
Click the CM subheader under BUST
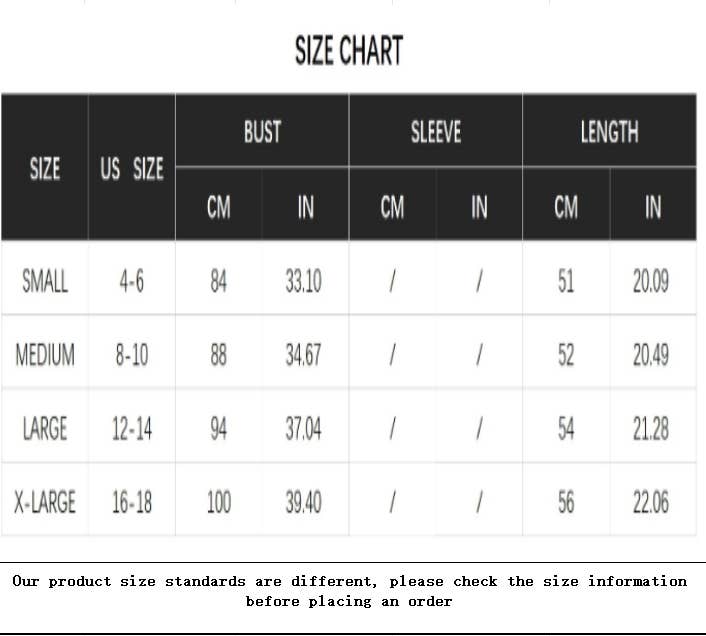coord(218,207)
